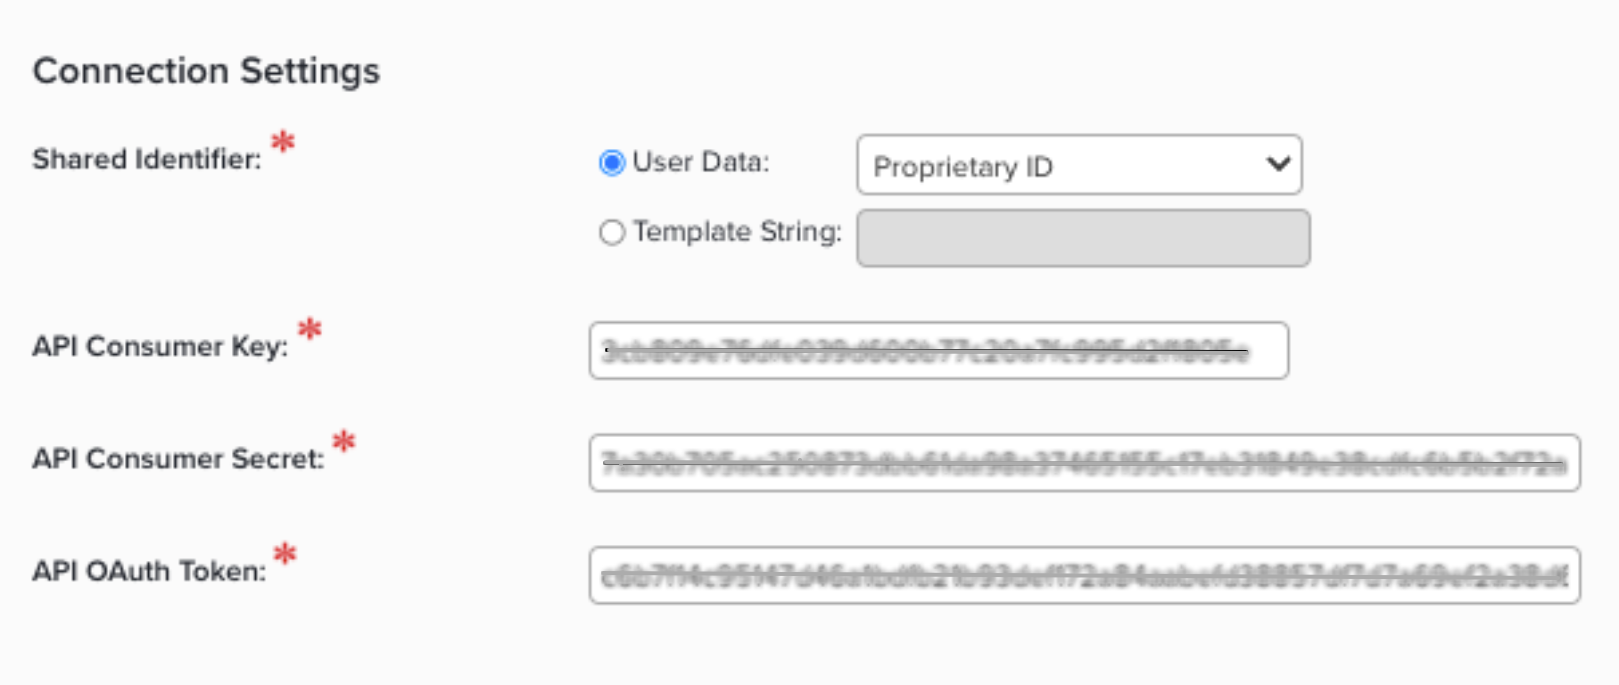Click the Proprietary ID selected value text
The width and height of the screenshot is (1619, 685).
pos(963,167)
